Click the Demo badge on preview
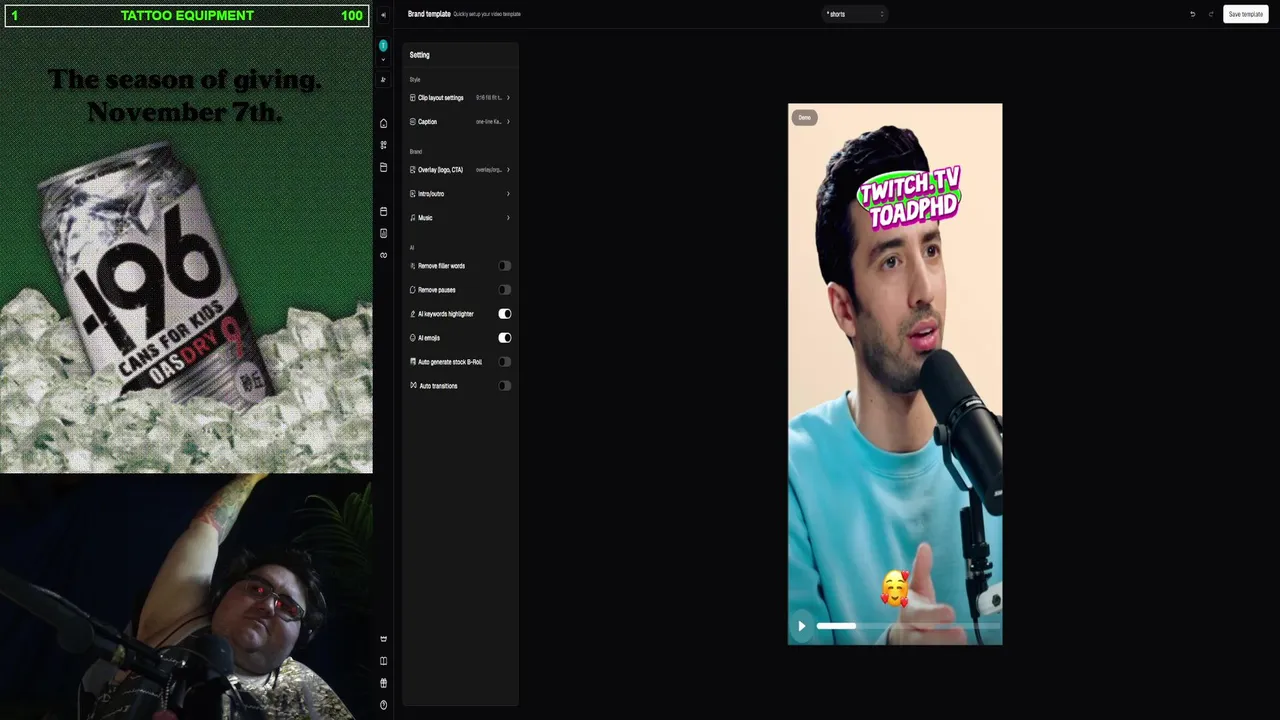Viewport: 1280px width, 720px height. 805,118
